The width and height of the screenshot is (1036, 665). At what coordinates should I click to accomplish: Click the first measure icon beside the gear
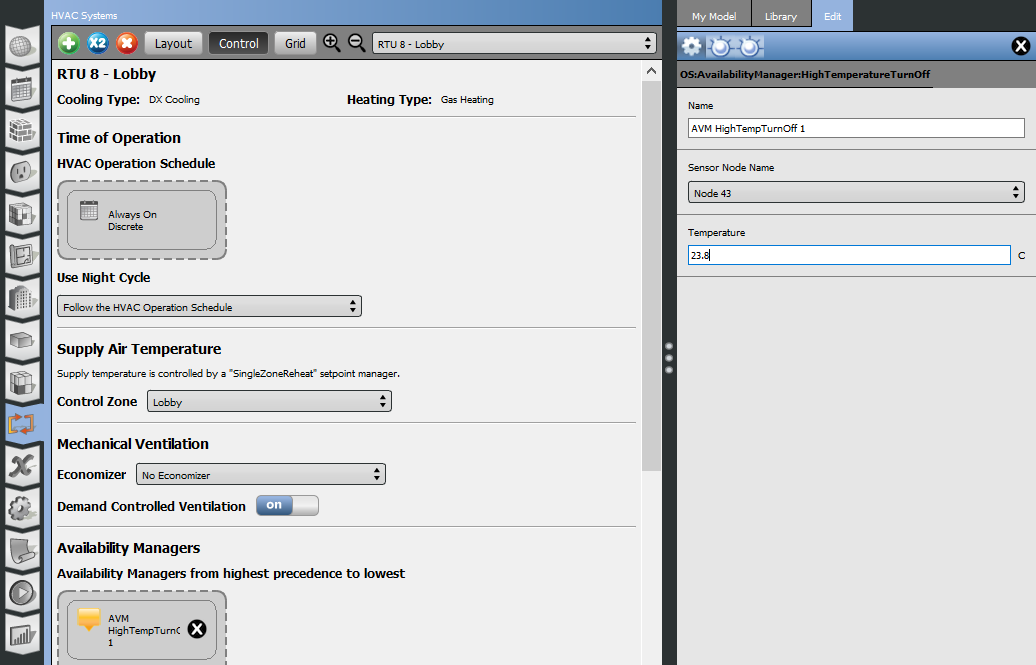pos(720,46)
